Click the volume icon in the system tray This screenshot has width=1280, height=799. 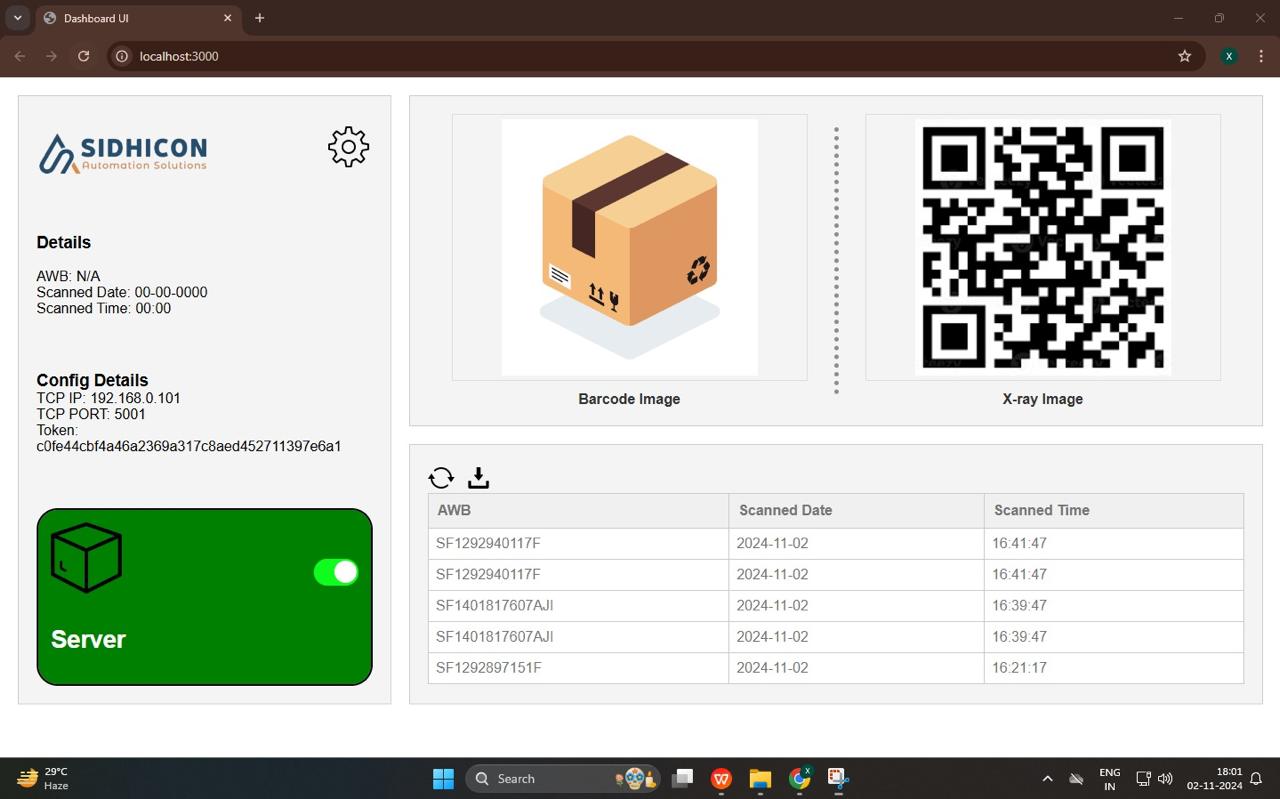point(1165,778)
